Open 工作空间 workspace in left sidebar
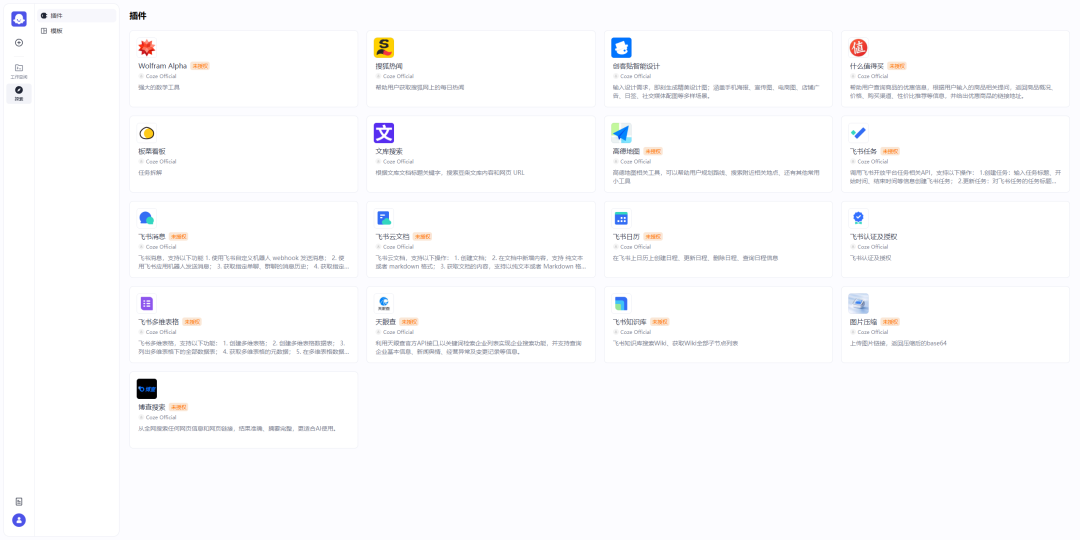The height and width of the screenshot is (540, 1080). (19, 70)
